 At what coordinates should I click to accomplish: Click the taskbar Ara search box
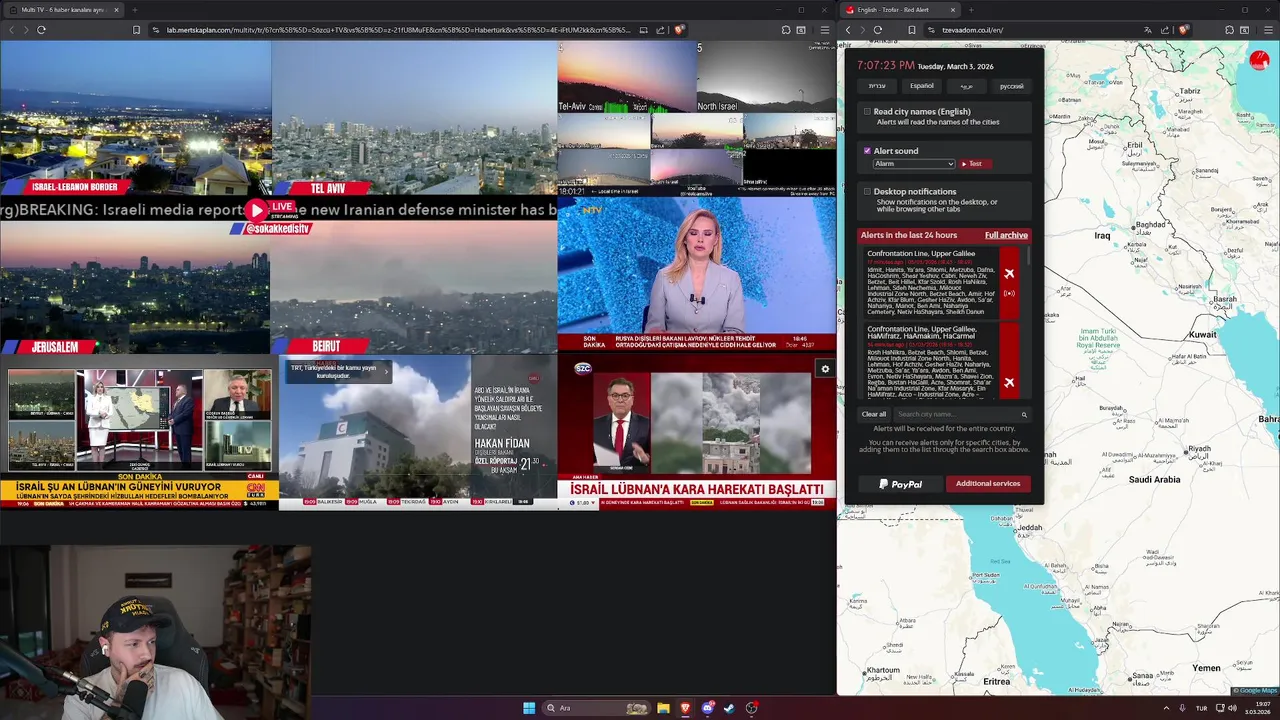[x=596, y=708]
